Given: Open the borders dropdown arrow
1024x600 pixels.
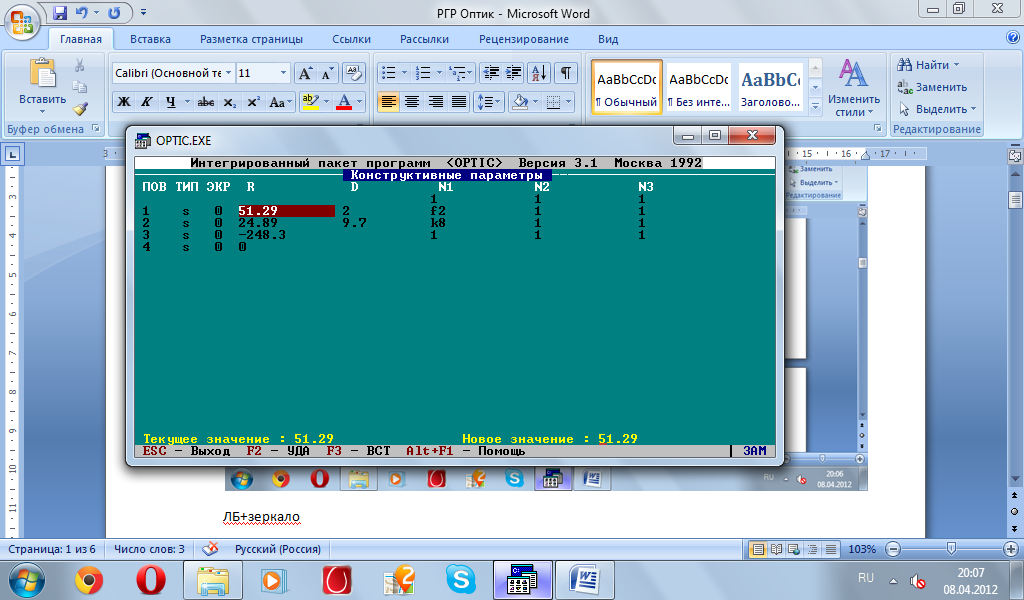Looking at the screenshot, I should pyautogui.click(x=569, y=102).
